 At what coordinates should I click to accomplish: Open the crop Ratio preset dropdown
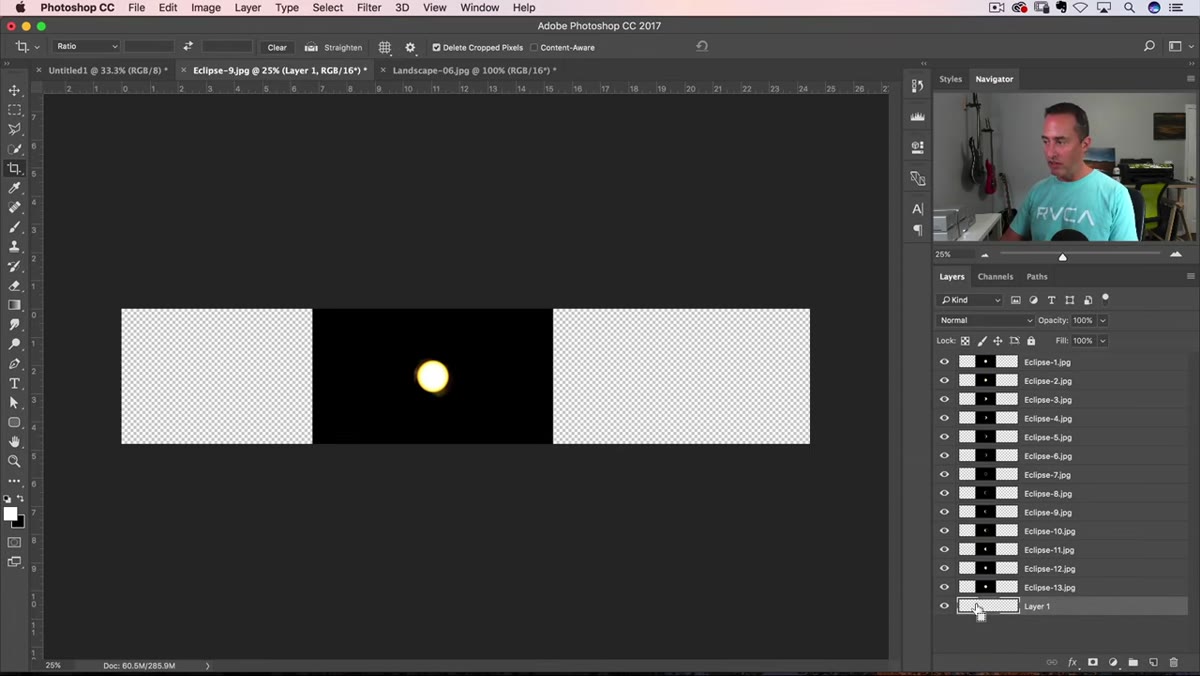pyautogui.click(x=87, y=46)
